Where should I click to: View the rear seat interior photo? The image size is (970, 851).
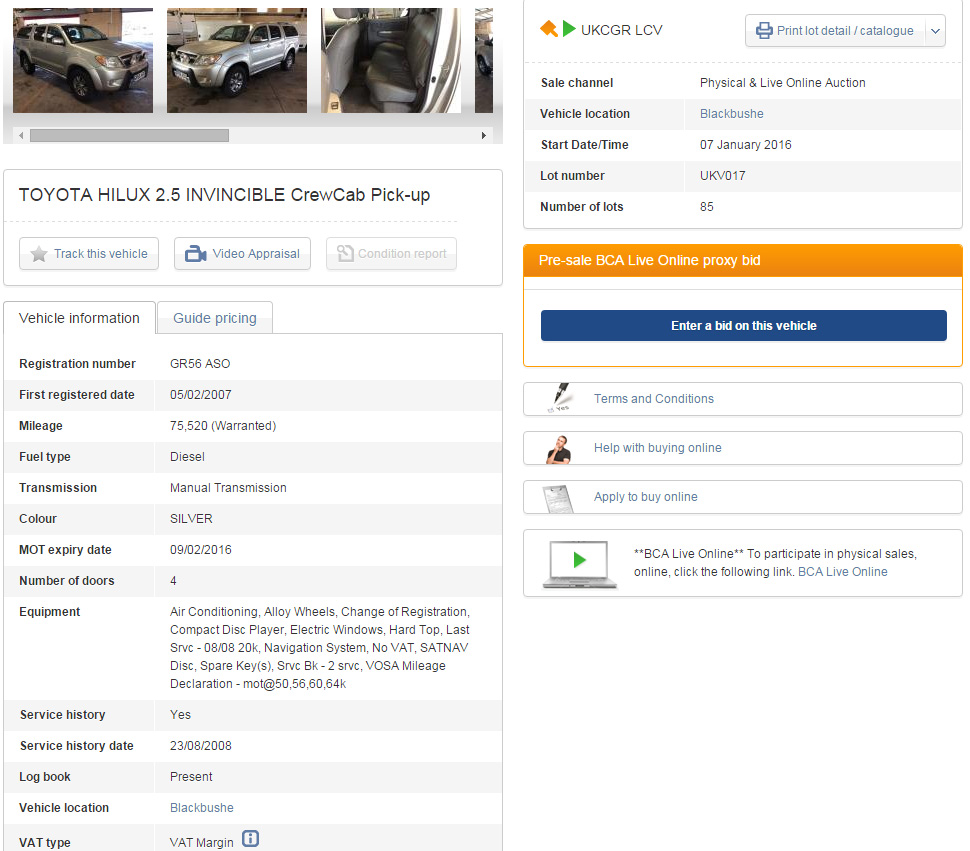(x=391, y=60)
